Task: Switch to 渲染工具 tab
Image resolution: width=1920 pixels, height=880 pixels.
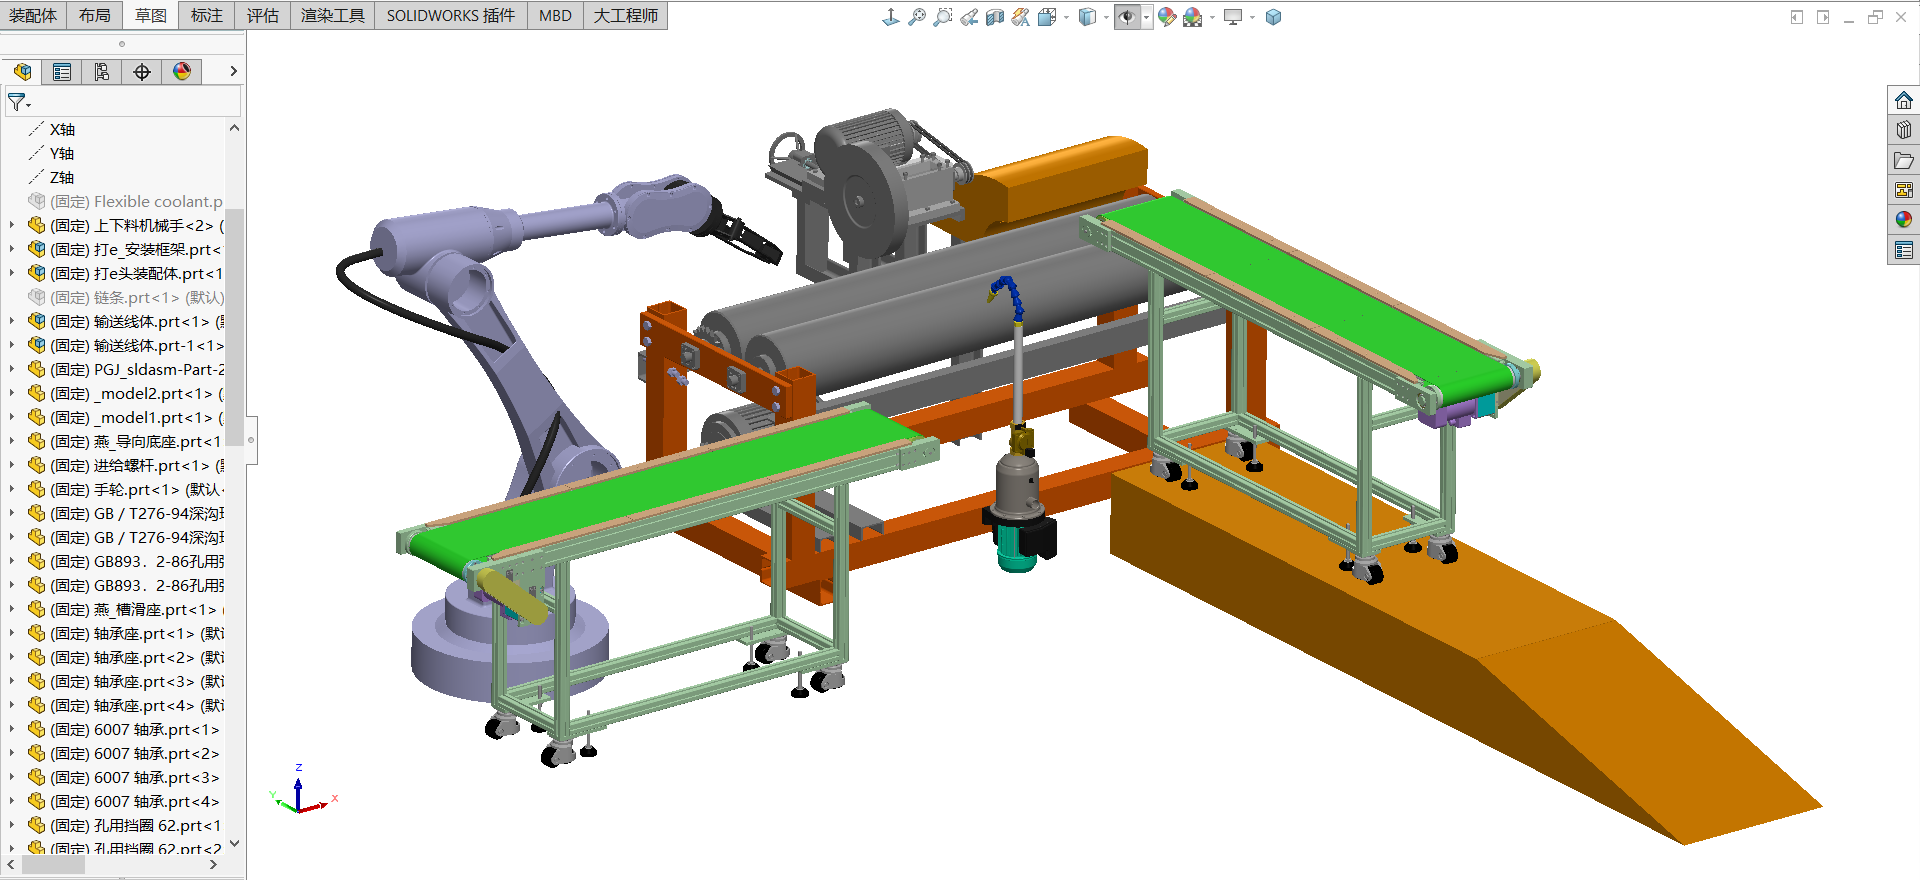Action: (333, 15)
